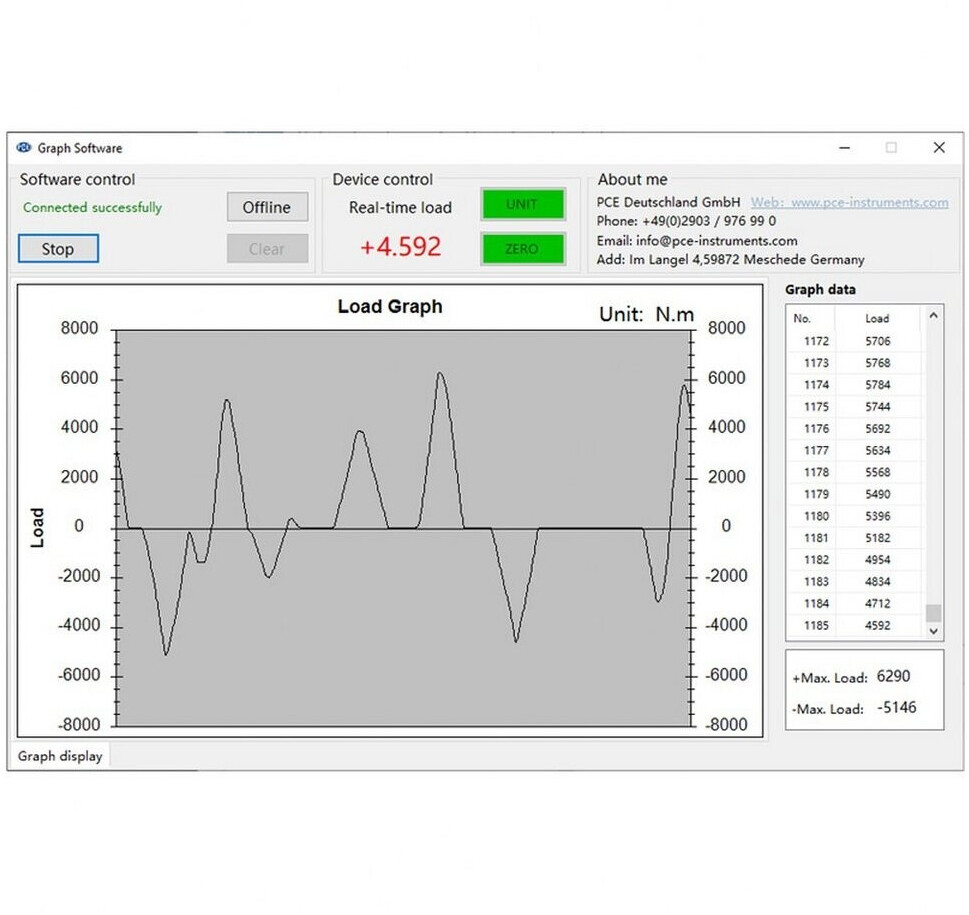The height and width of the screenshot is (915, 969).
Task: Click the Offline button
Action: tap(267, 207)
